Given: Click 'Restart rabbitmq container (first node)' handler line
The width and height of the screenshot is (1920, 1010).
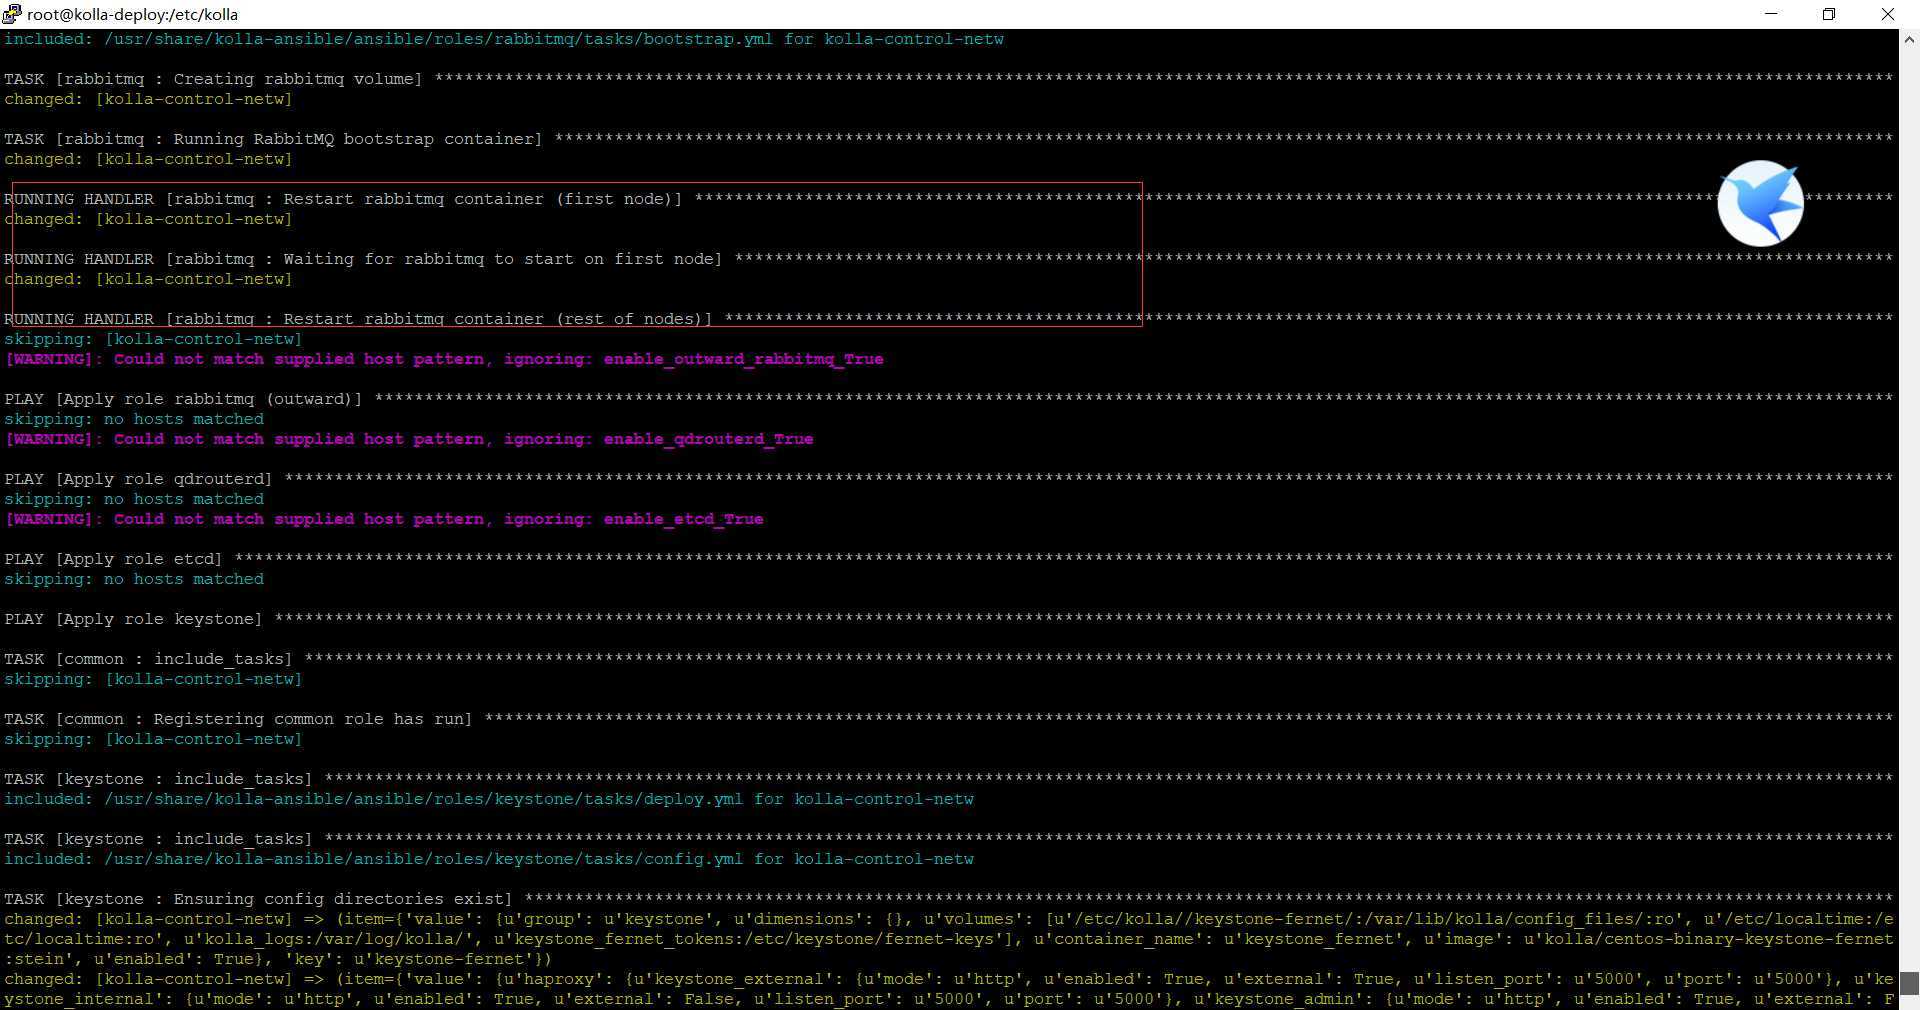Looking at the screenshot, I should [x=948, y=199].
